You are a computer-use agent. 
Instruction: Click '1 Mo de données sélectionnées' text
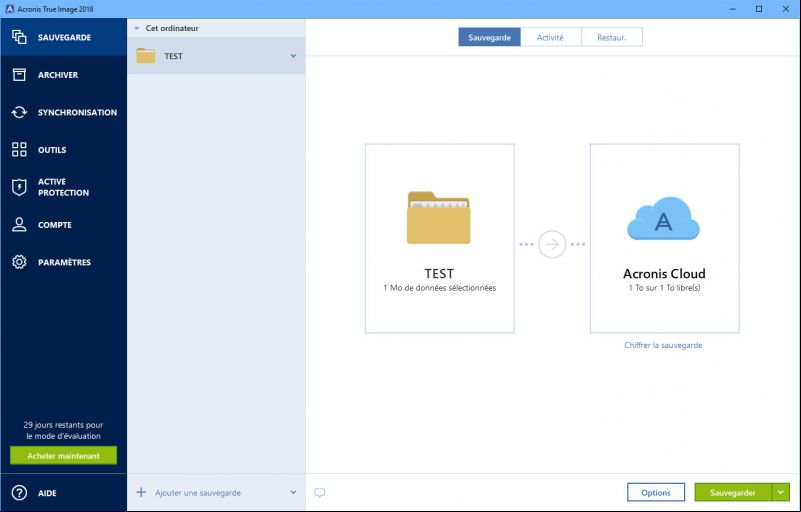(439, 288)
